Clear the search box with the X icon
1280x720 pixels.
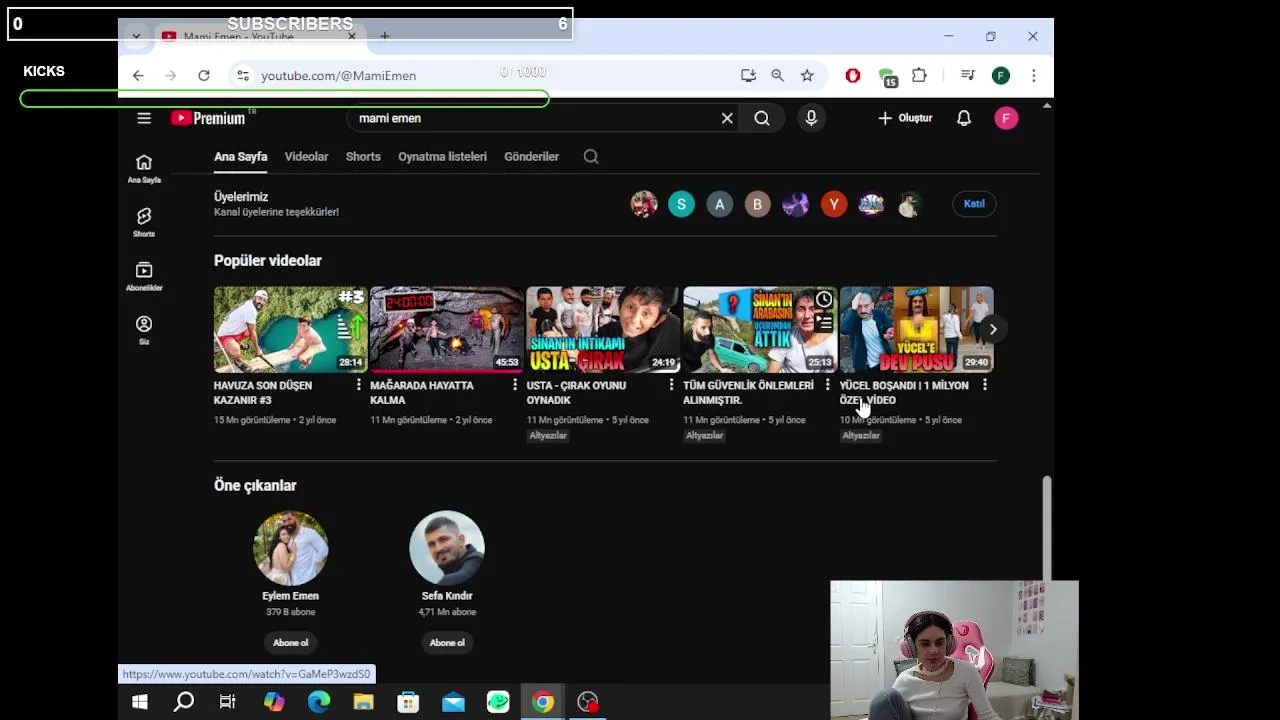727,118
